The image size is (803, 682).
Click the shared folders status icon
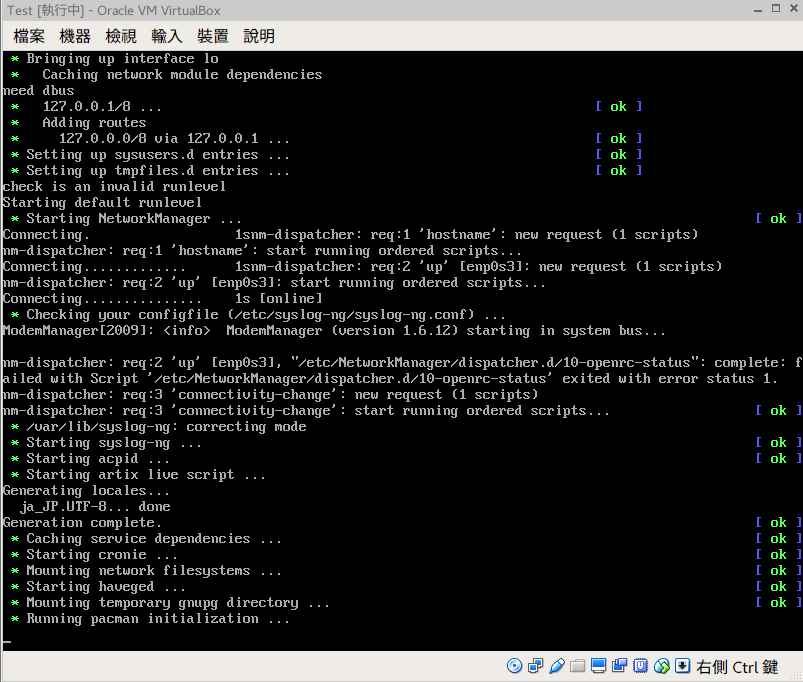(577, 666)
